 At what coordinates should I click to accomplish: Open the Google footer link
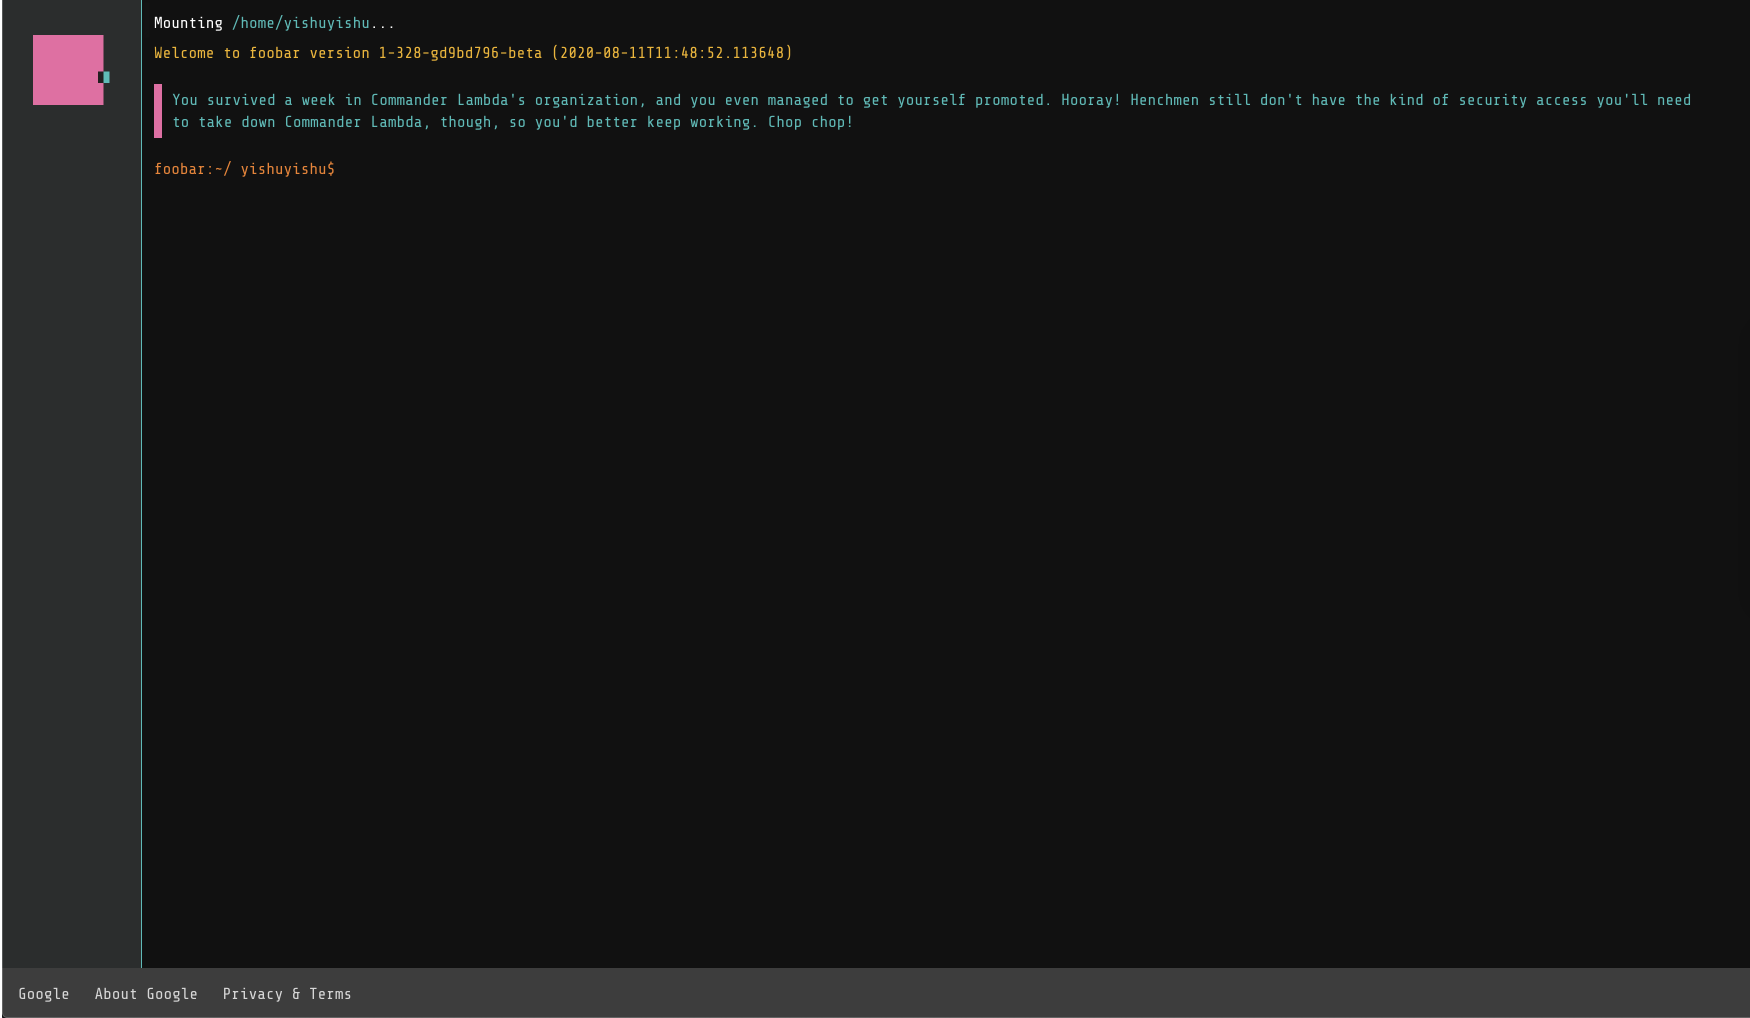[44, 994]
